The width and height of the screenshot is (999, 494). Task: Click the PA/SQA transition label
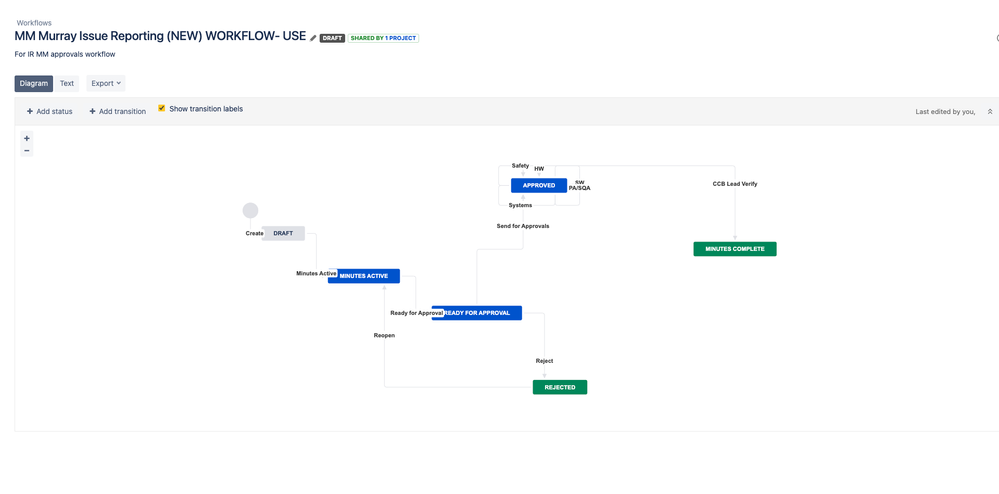[x=580, y=188]
